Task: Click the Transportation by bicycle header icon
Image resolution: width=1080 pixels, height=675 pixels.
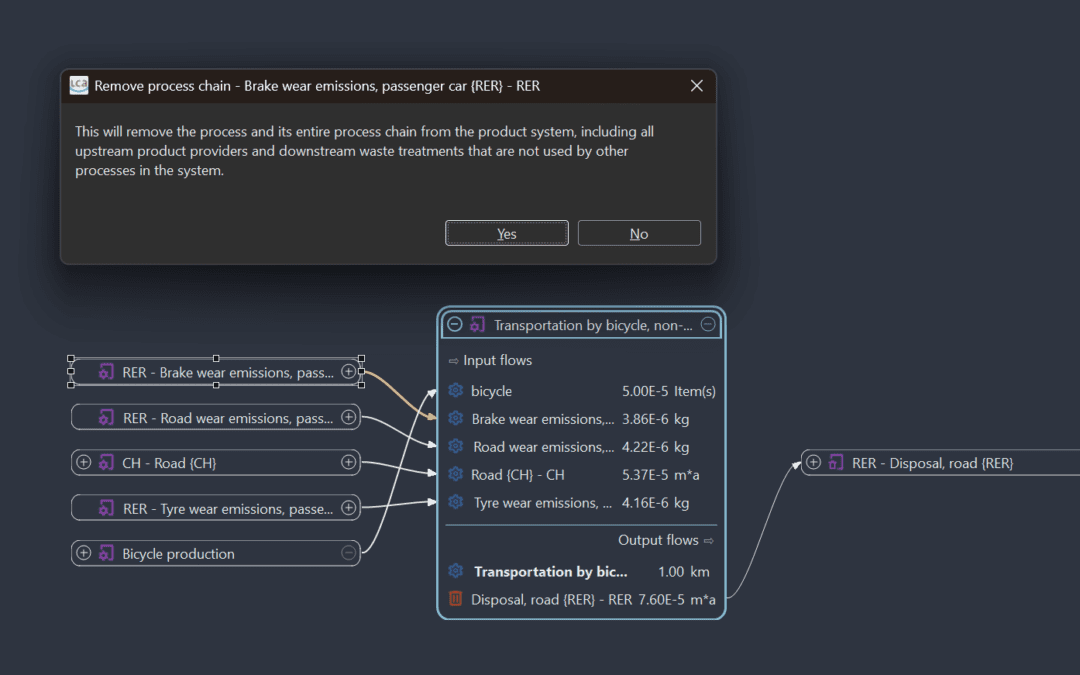Action: 478,325
